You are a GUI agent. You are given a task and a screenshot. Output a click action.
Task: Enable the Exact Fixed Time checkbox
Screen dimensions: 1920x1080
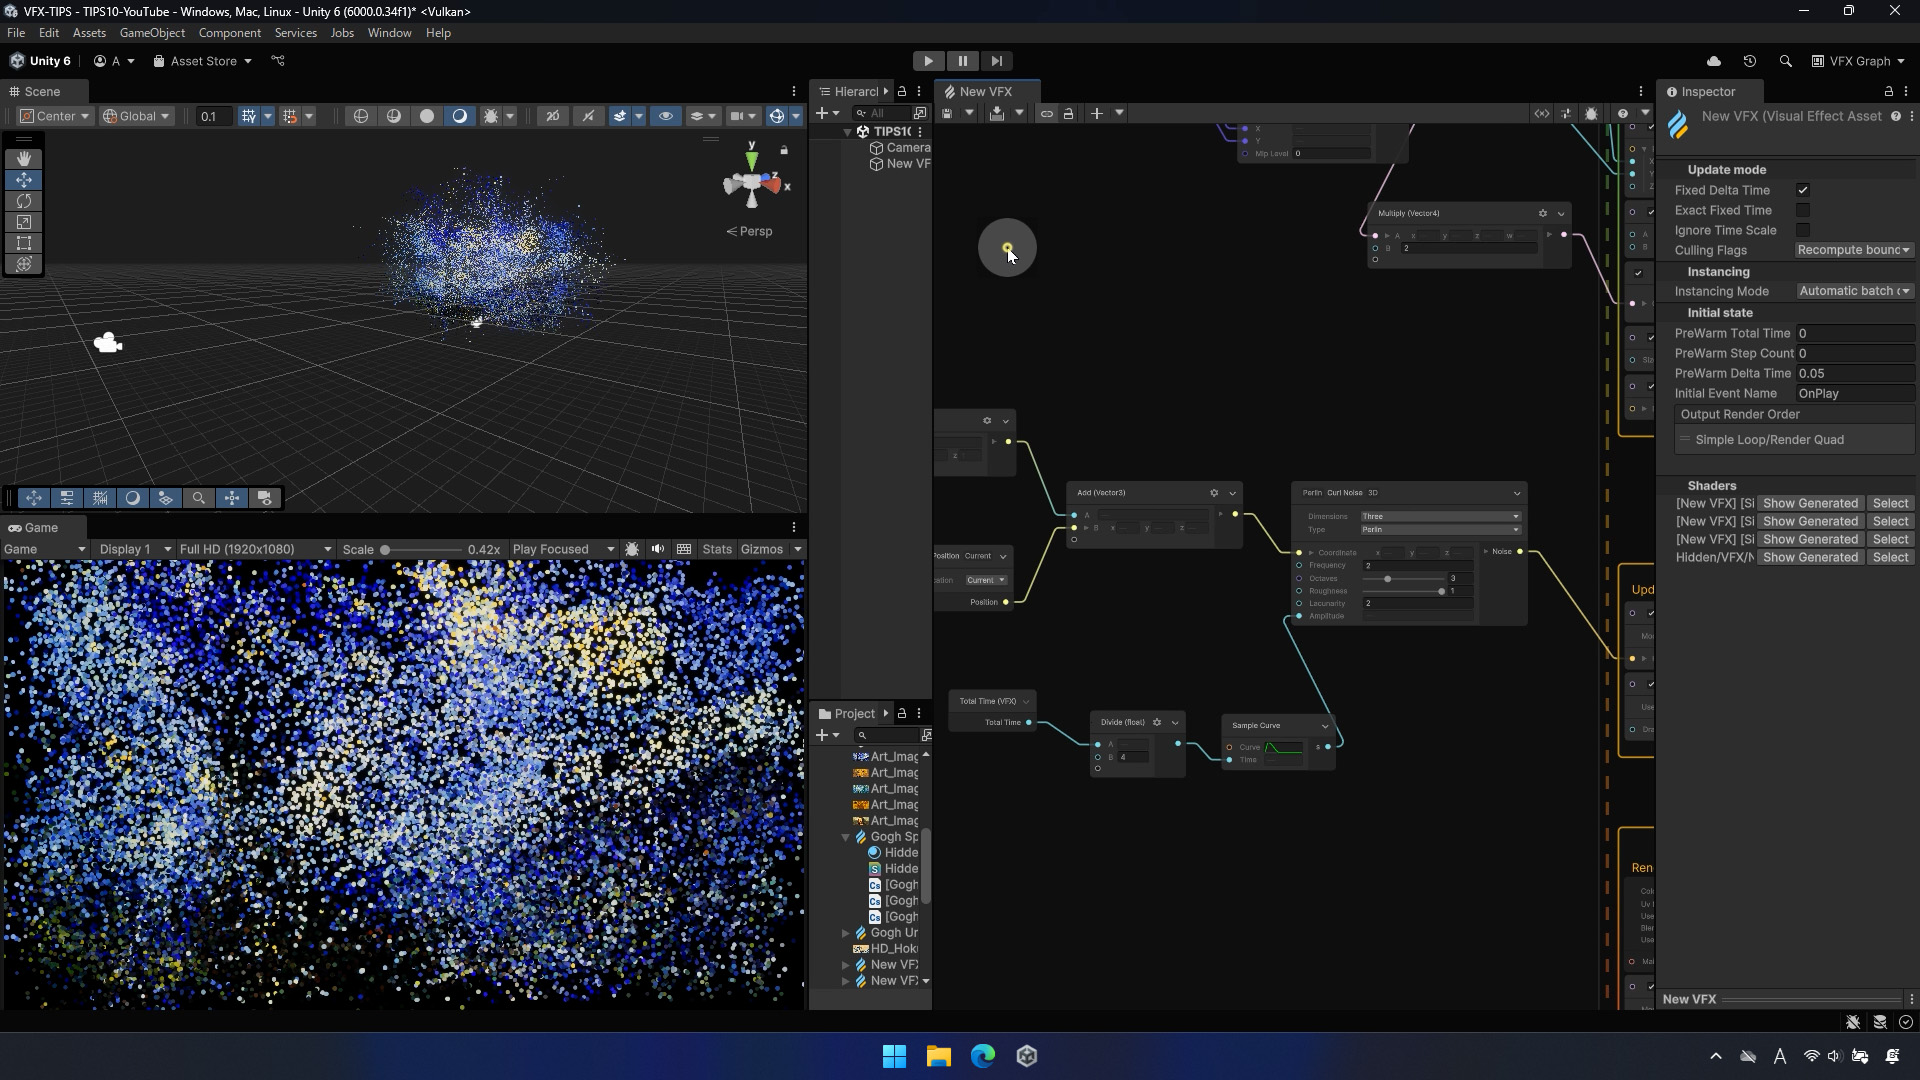point(1802,210)
